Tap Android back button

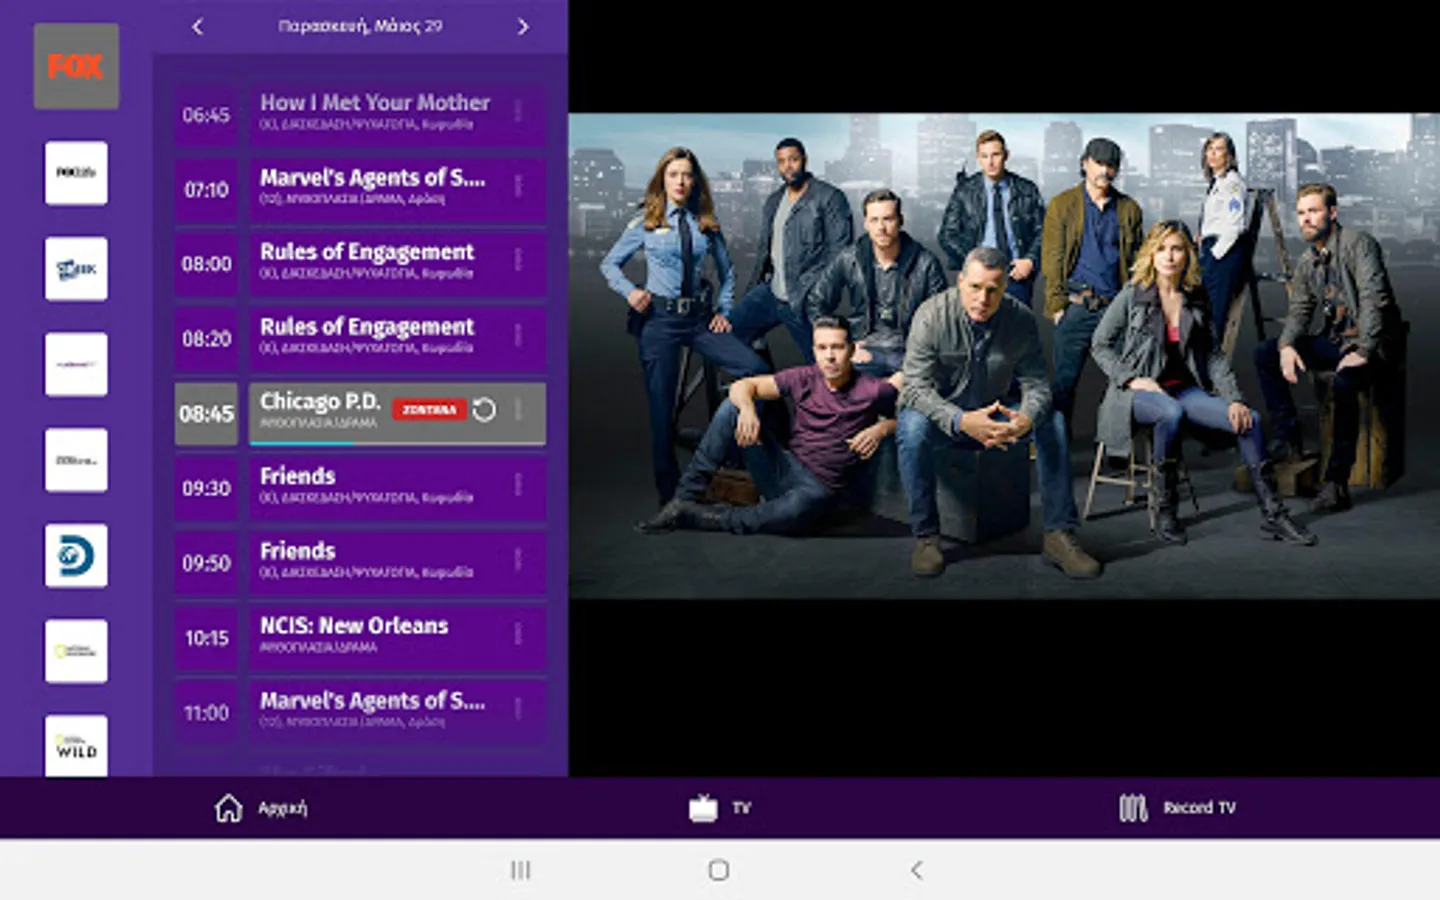[x=916, y=870]
